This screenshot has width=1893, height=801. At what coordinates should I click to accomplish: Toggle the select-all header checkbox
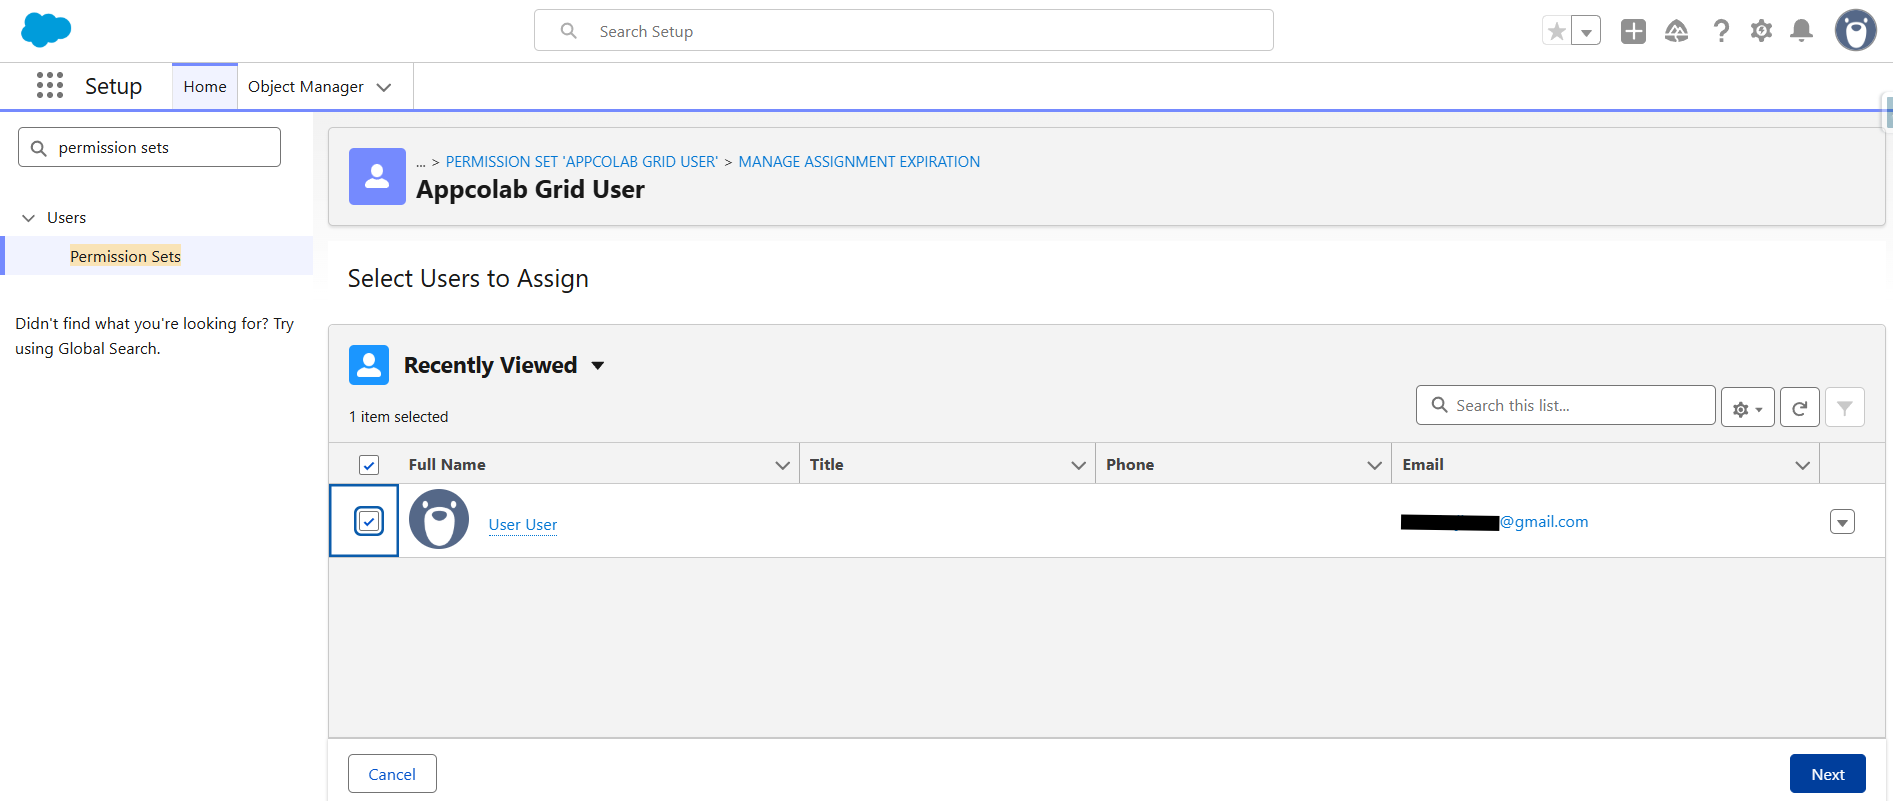coord(369,465)
